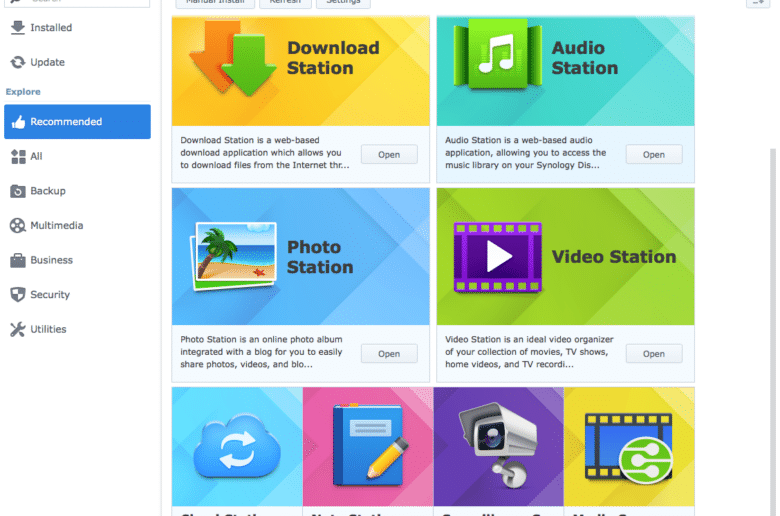Click the Video Station banner title
The height and width of the screenshot is (516, 780).
tap(614, 257)
